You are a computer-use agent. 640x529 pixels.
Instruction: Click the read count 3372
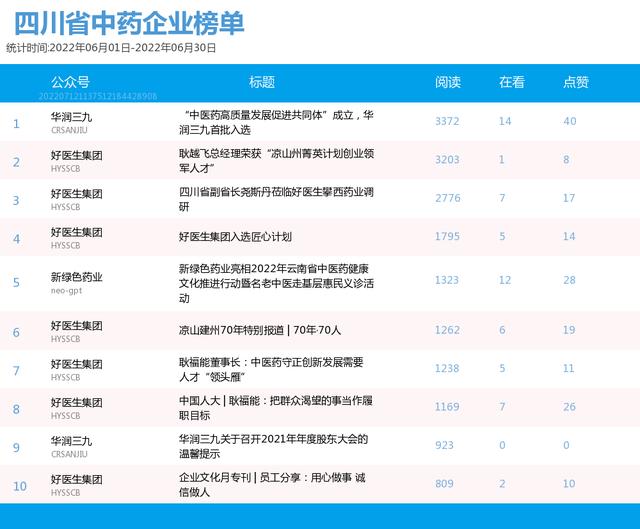[x=447, y=122]
